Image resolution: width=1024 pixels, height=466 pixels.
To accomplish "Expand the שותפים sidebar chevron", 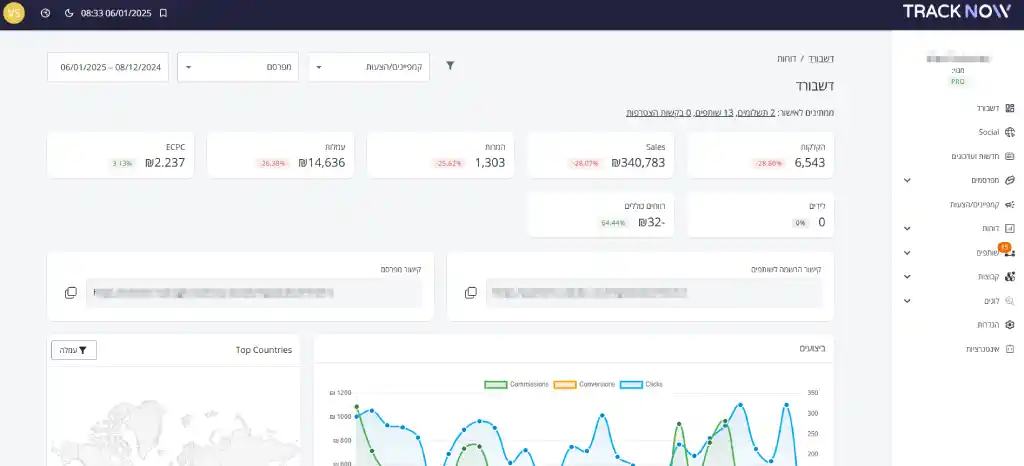I will pyautogui.click(x=907, y=253).
